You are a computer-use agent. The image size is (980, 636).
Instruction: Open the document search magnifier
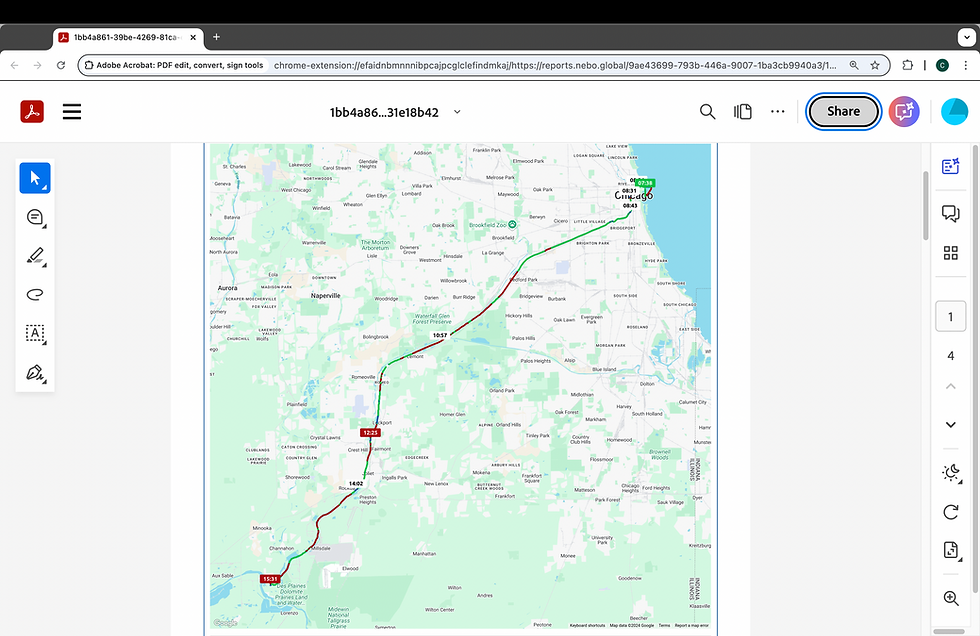pyautogui.click(x=707, y=112)
